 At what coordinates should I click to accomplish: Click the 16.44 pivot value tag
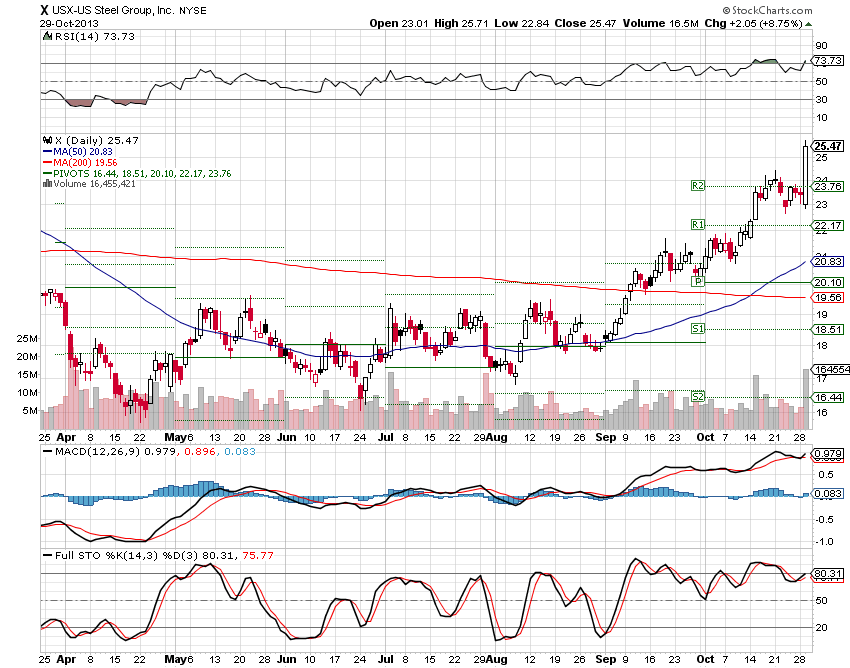point(828,397)
